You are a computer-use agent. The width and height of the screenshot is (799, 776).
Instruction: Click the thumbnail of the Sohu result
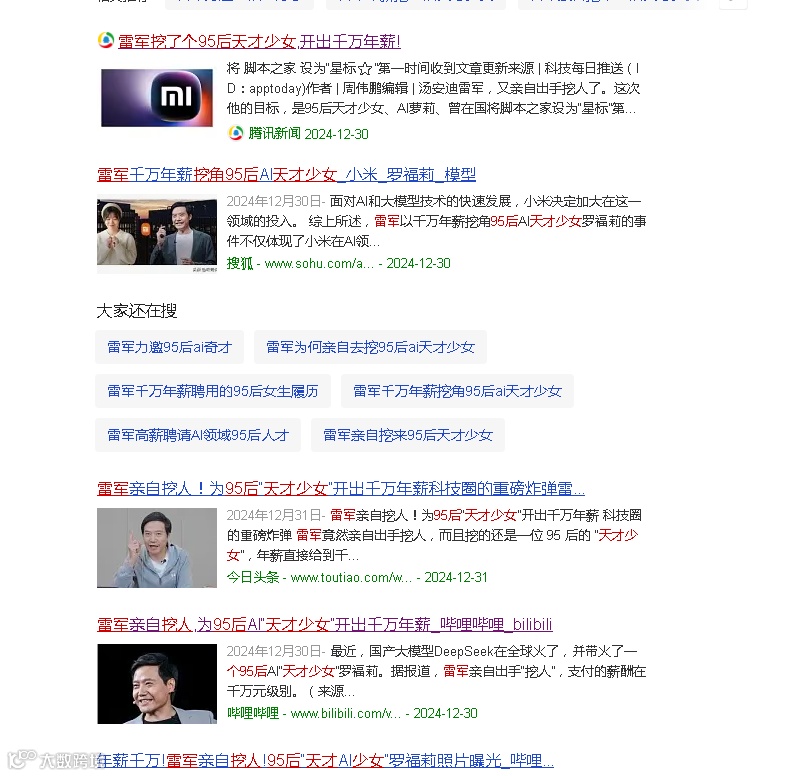point(157,236)
